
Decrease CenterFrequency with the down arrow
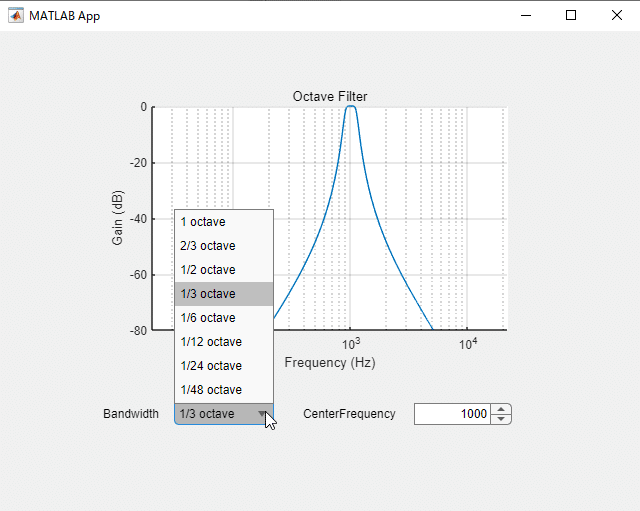point(501,419)
